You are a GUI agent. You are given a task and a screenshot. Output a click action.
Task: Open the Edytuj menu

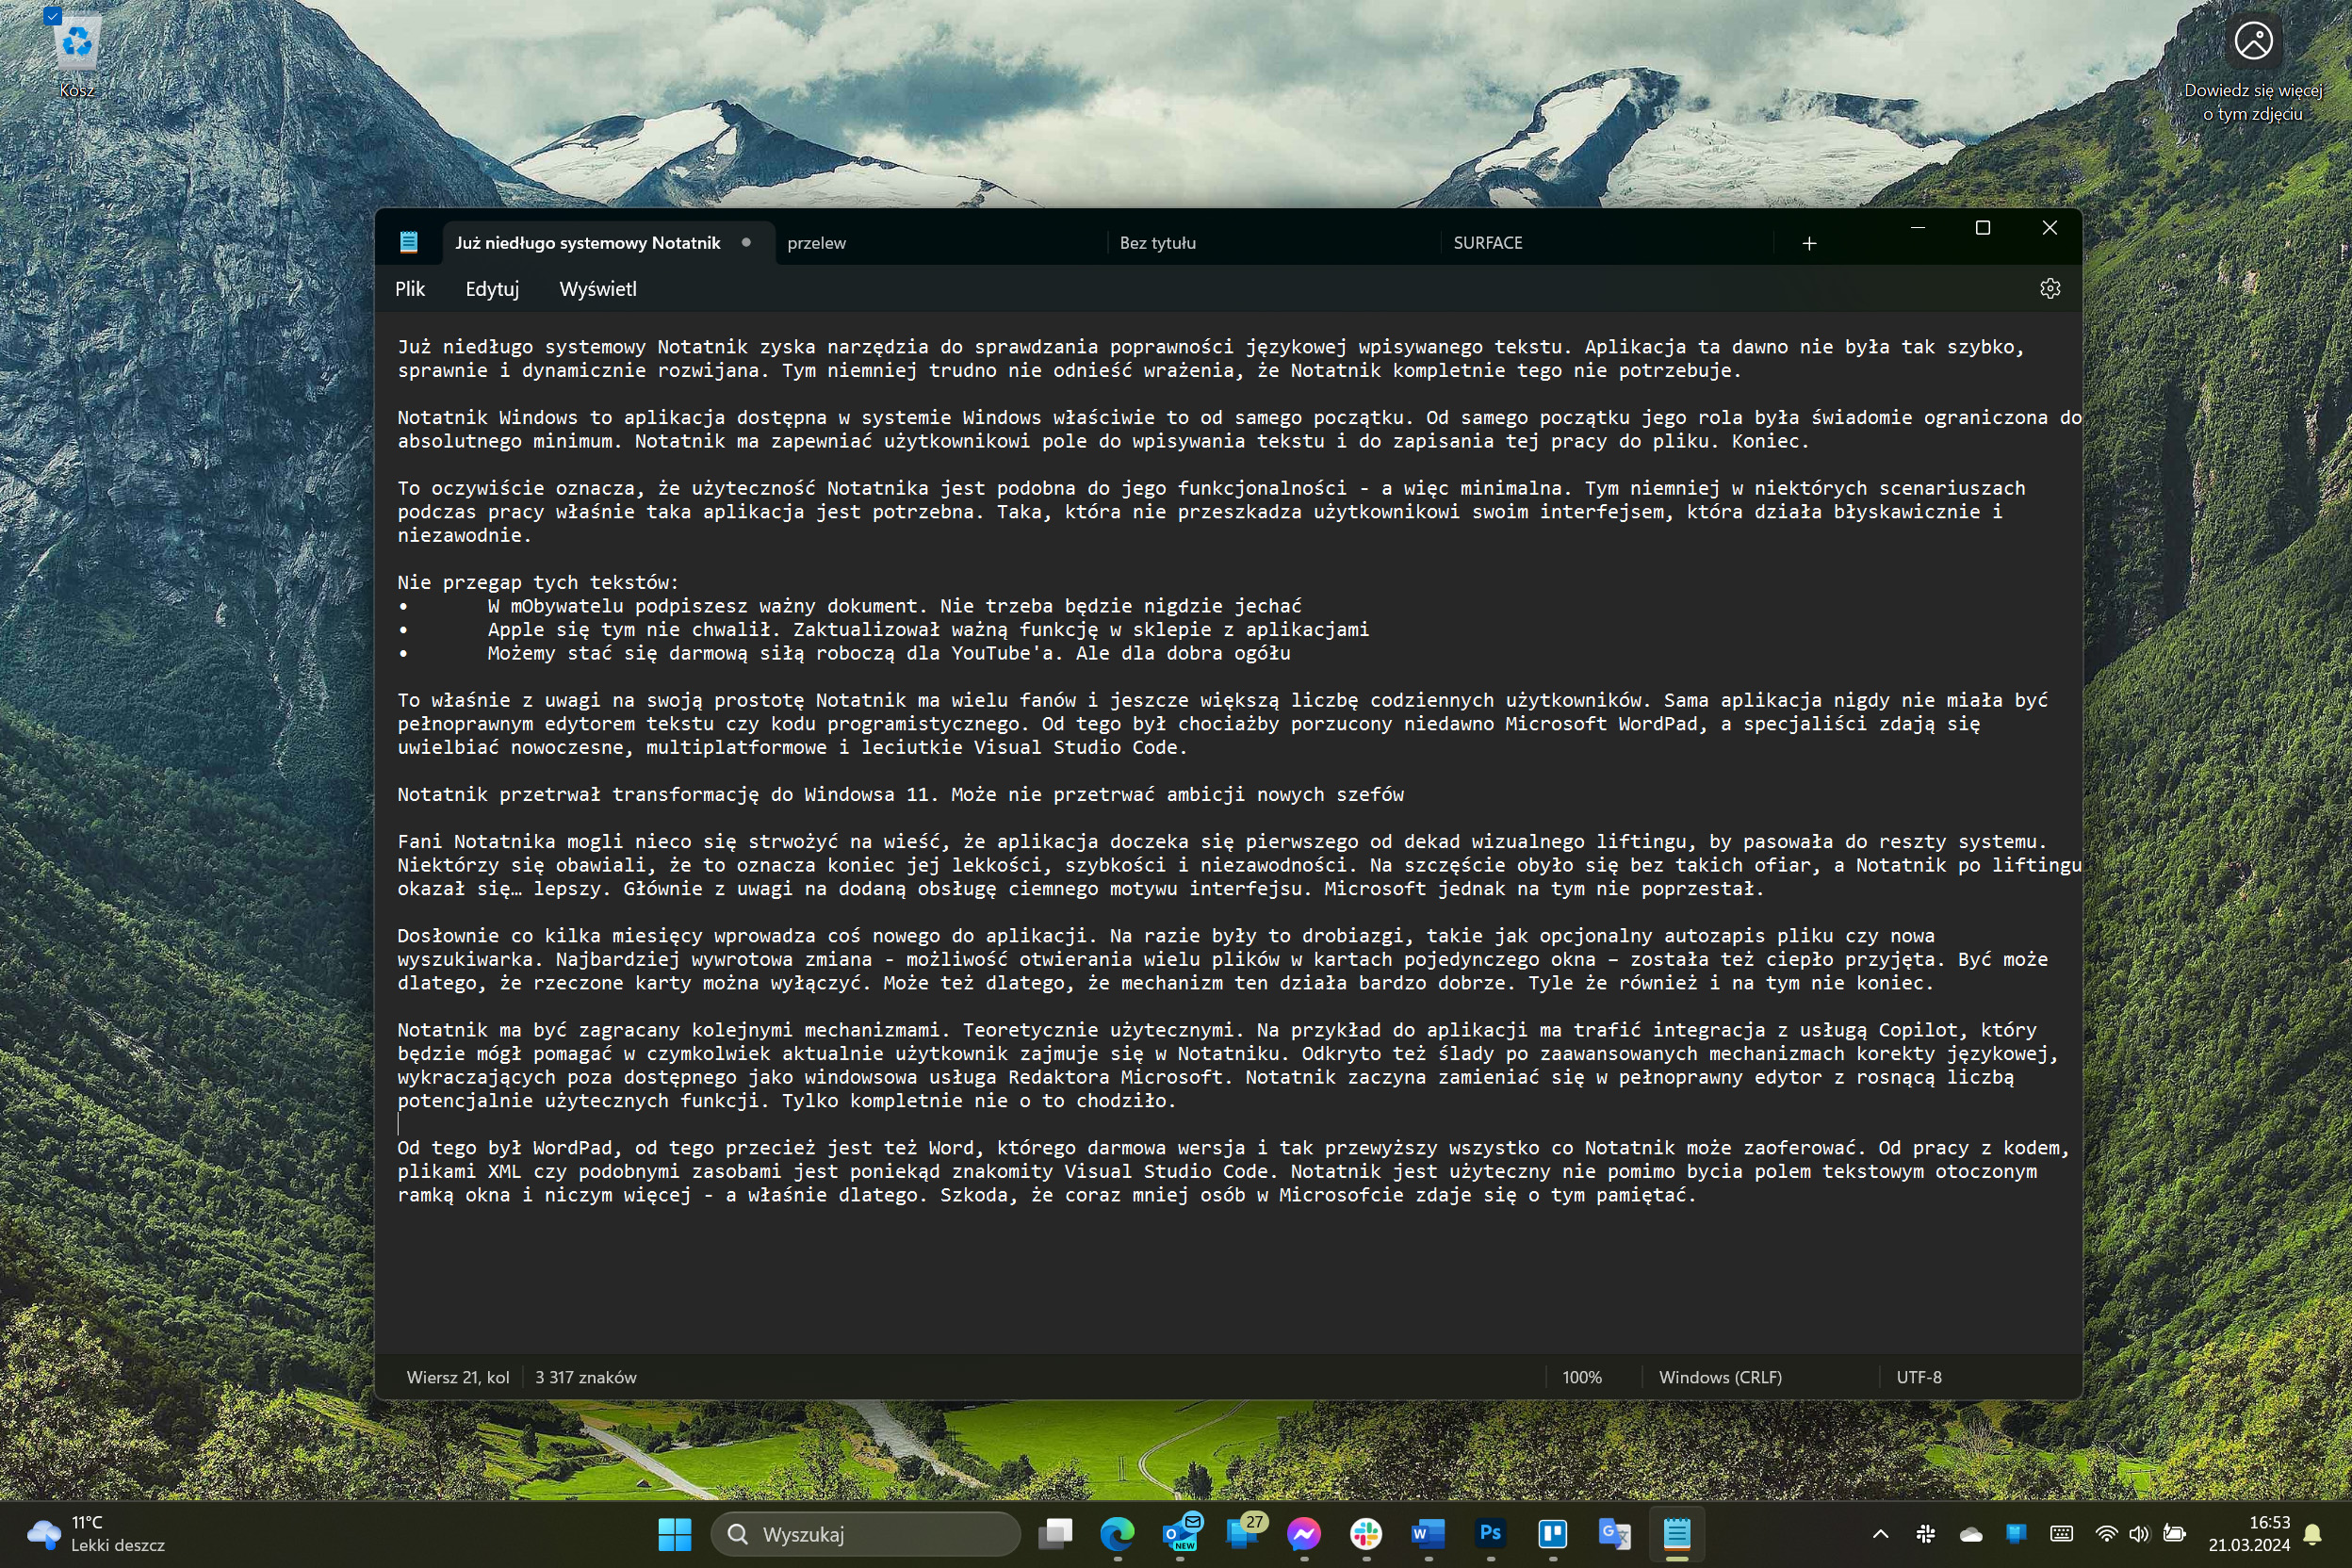tap(492, 289)
